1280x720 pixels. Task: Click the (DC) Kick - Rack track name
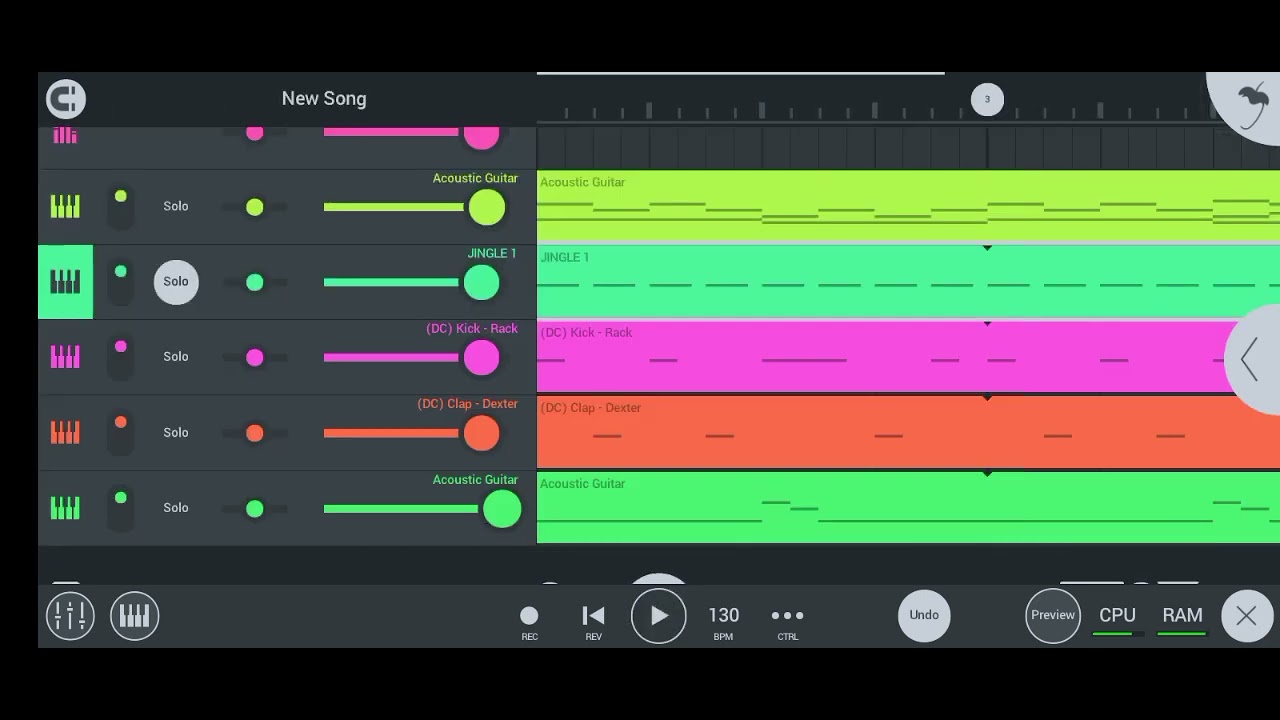[472, 328]
